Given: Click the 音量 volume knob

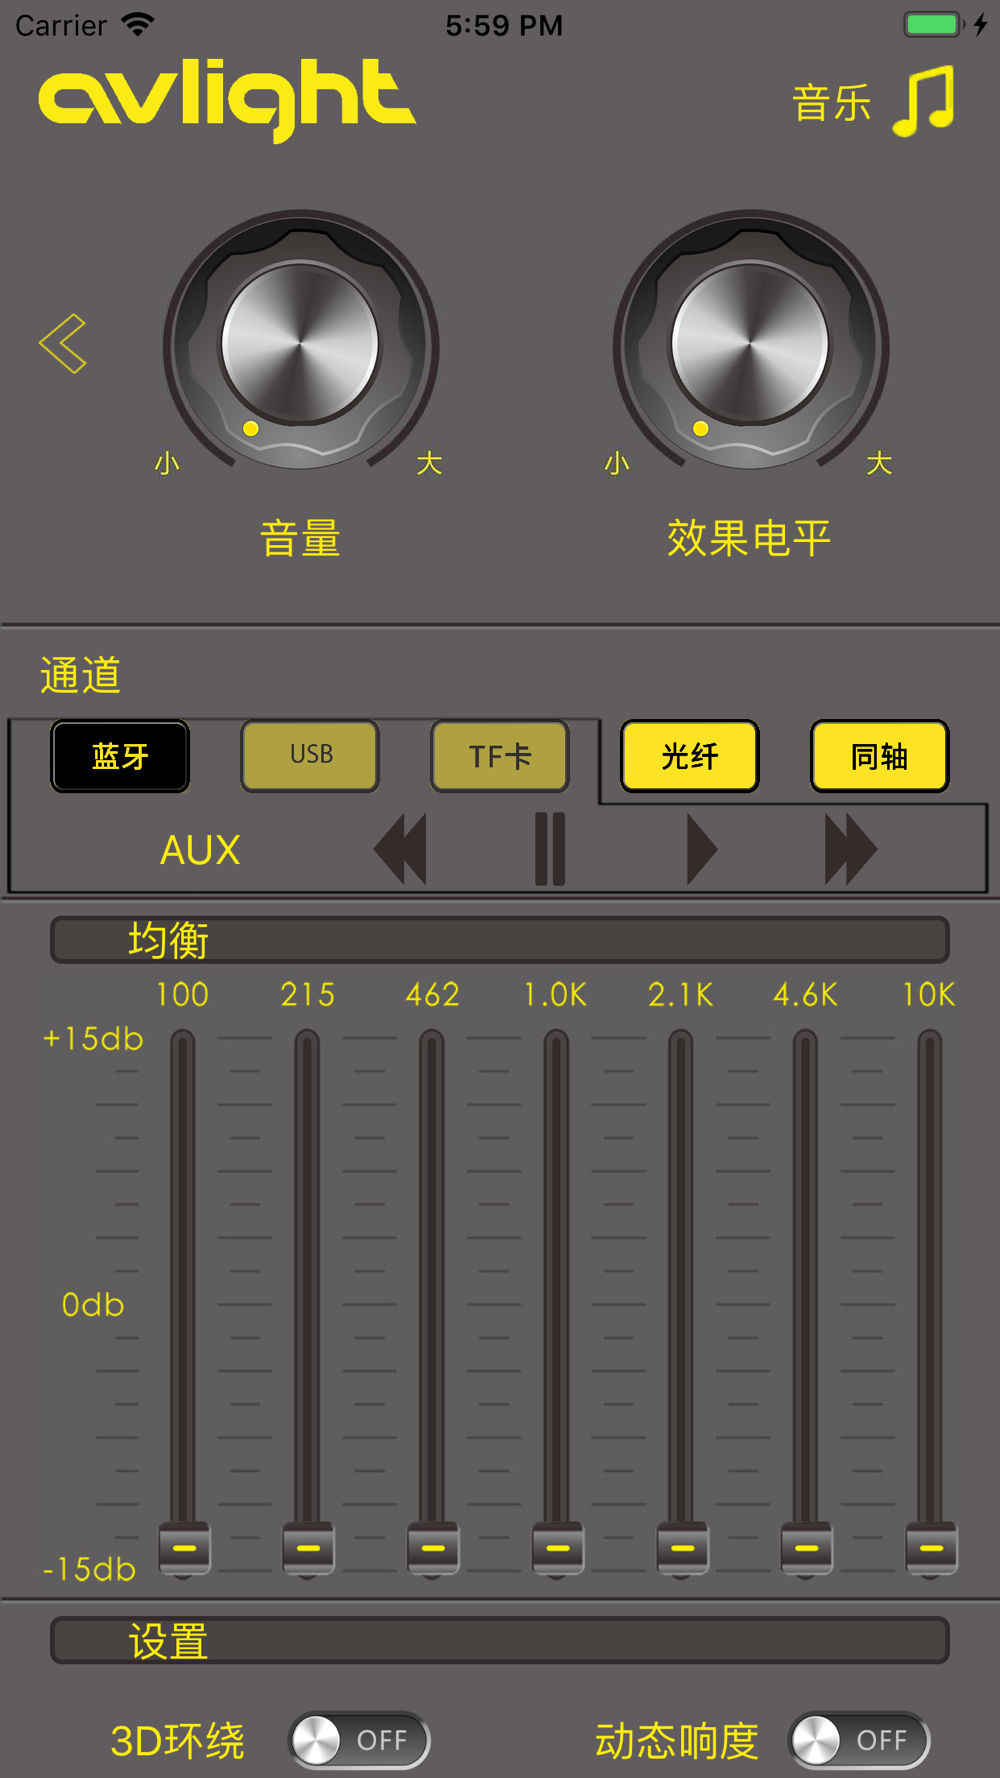Looking at the screenshot, I should pos(300,343).
